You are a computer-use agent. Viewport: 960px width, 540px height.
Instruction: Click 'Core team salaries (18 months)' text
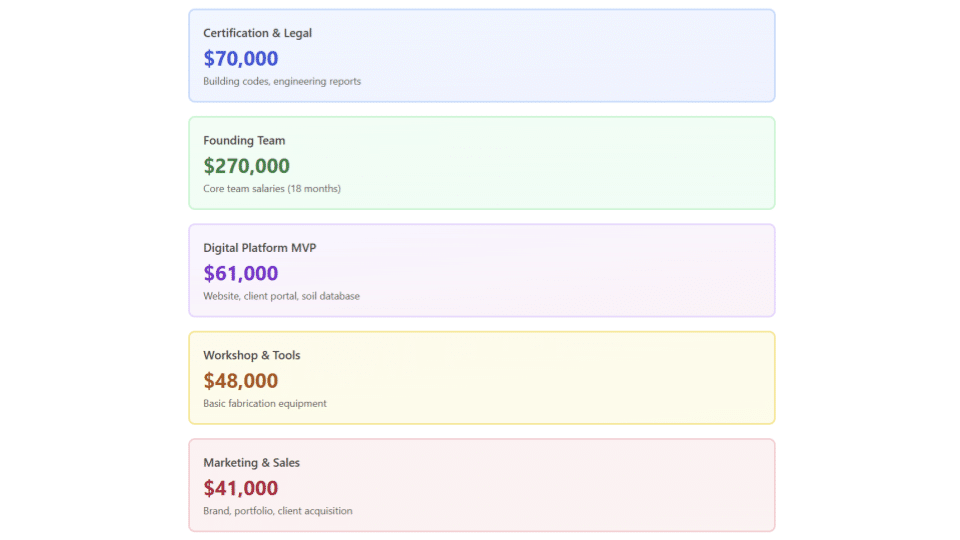[x=272, y=189]
